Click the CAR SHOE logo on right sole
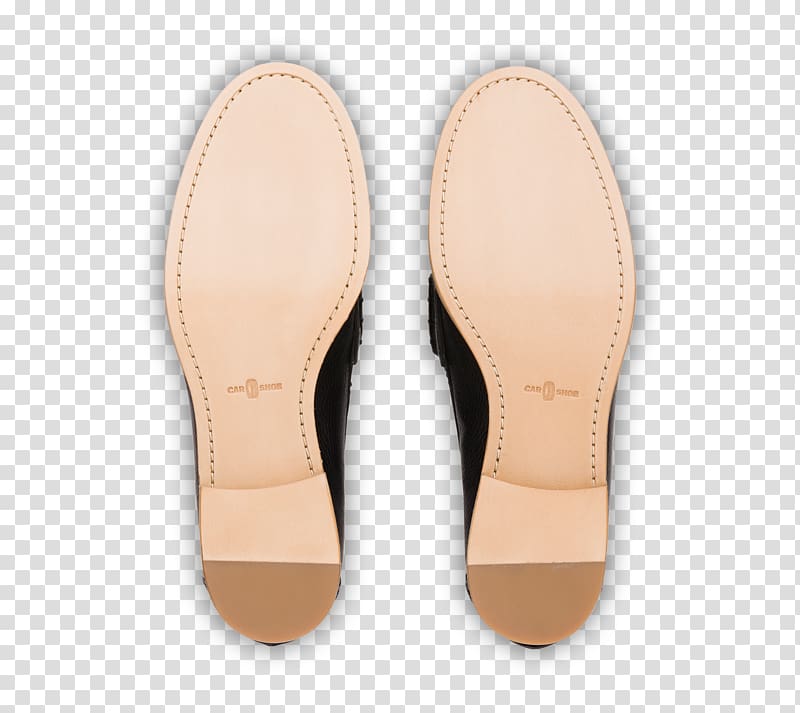 (552, 391)
